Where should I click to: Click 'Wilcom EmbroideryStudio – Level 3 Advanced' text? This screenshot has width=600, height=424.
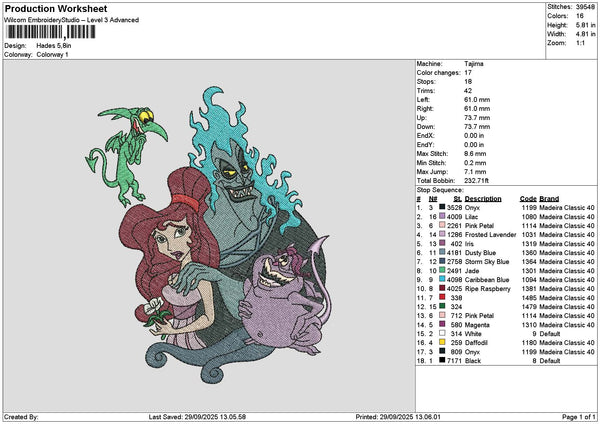pyautogui.click(x=71, y=20)
